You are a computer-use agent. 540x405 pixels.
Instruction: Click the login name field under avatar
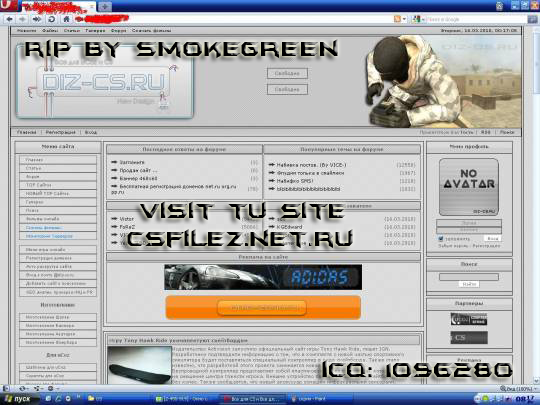(469, 223)
